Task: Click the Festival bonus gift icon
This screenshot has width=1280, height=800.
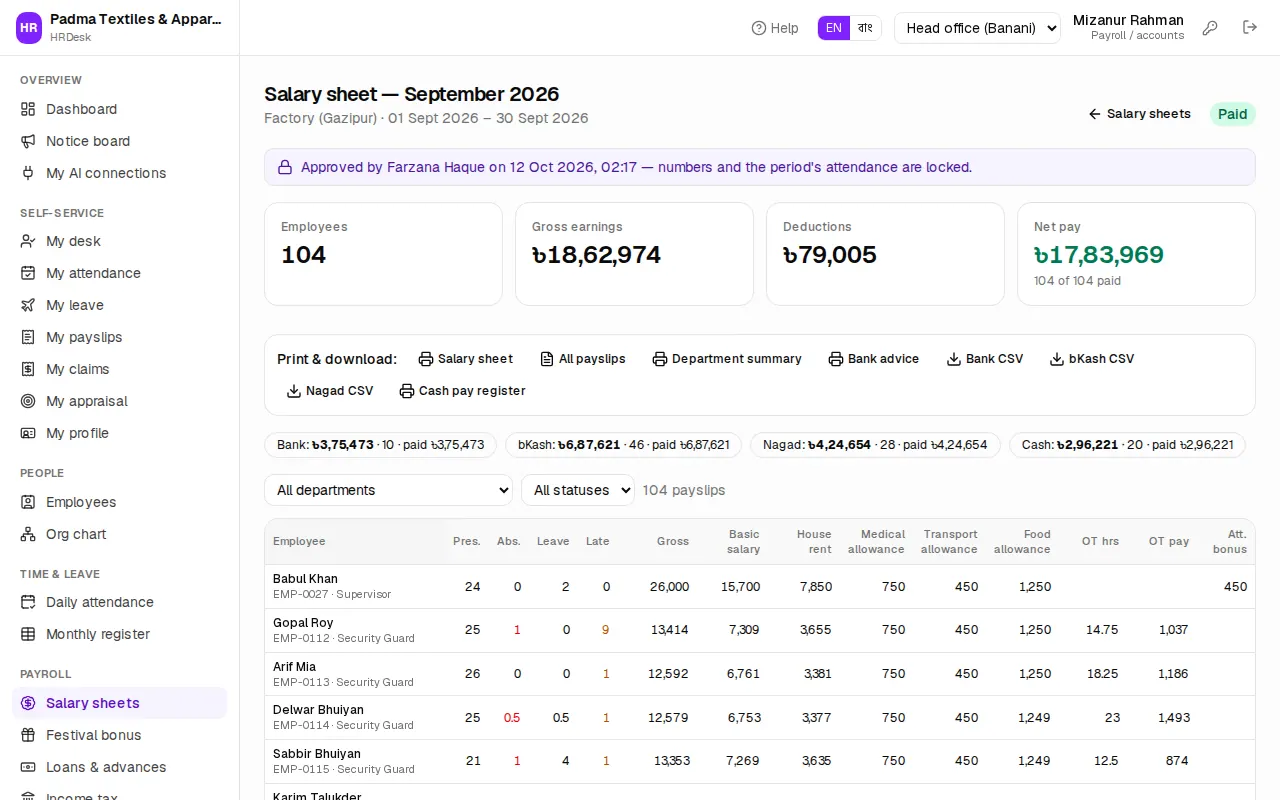Action: (x=28, y=735)
